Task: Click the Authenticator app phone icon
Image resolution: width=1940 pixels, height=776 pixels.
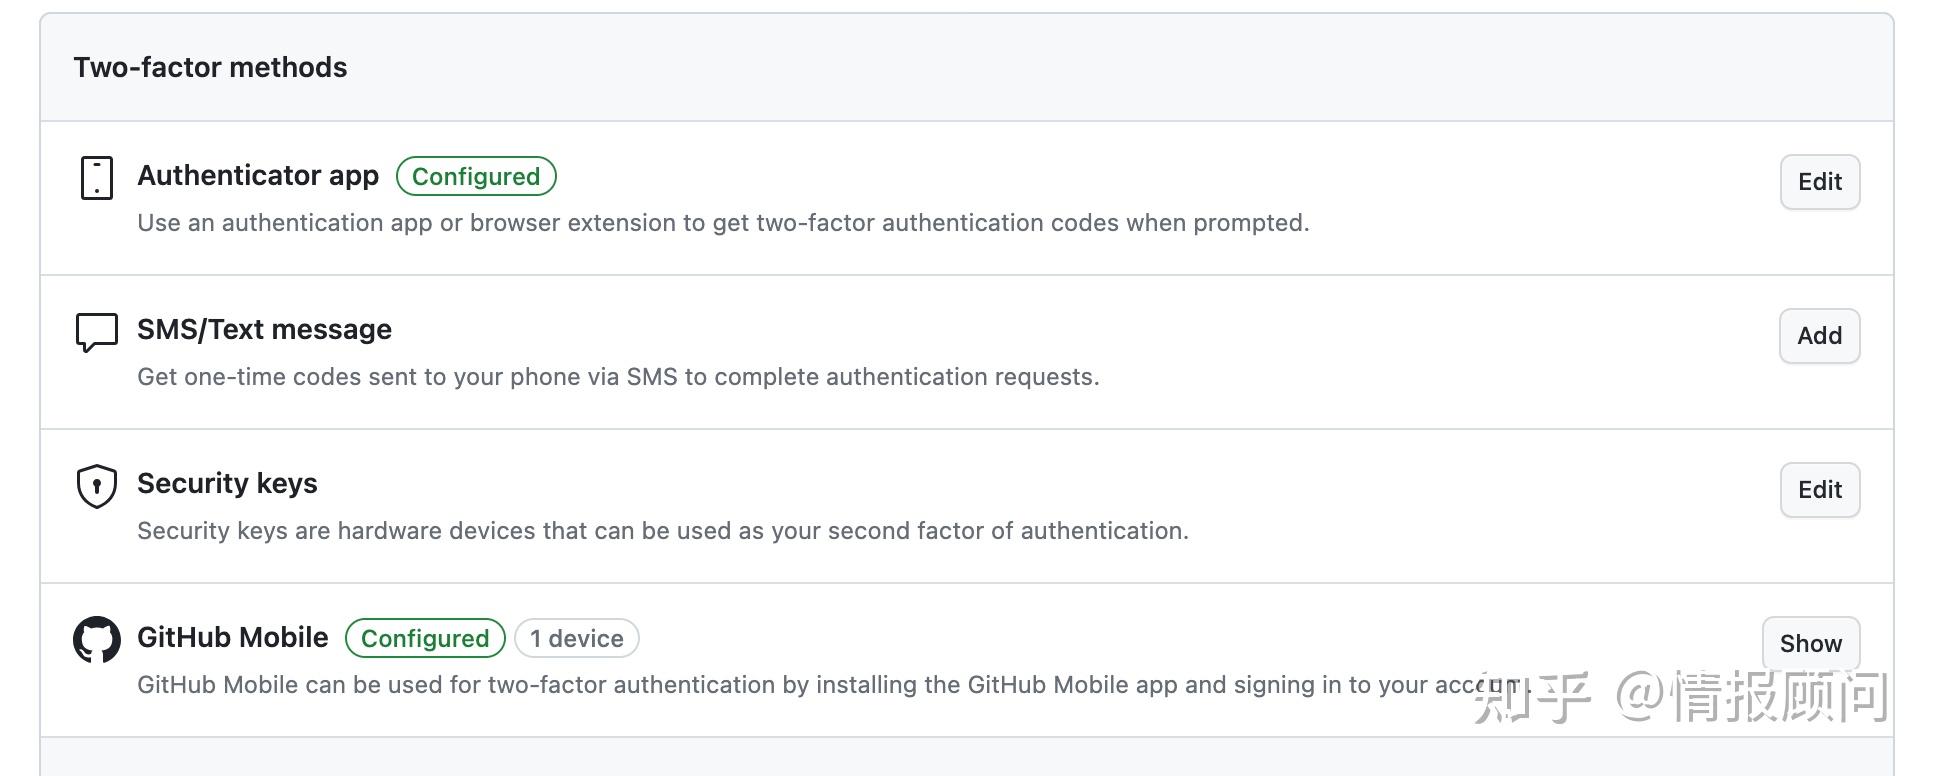Action: click(97, 178)
